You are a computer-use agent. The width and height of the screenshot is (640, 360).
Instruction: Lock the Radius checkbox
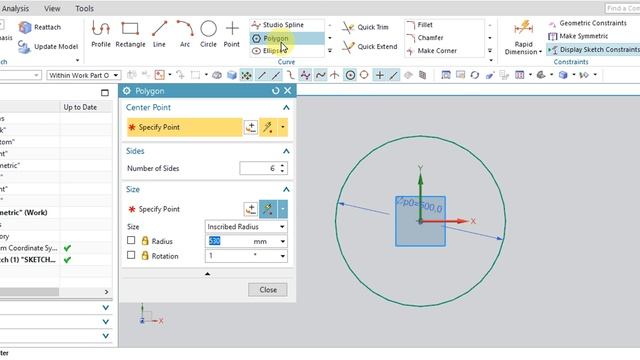[131, 240]
